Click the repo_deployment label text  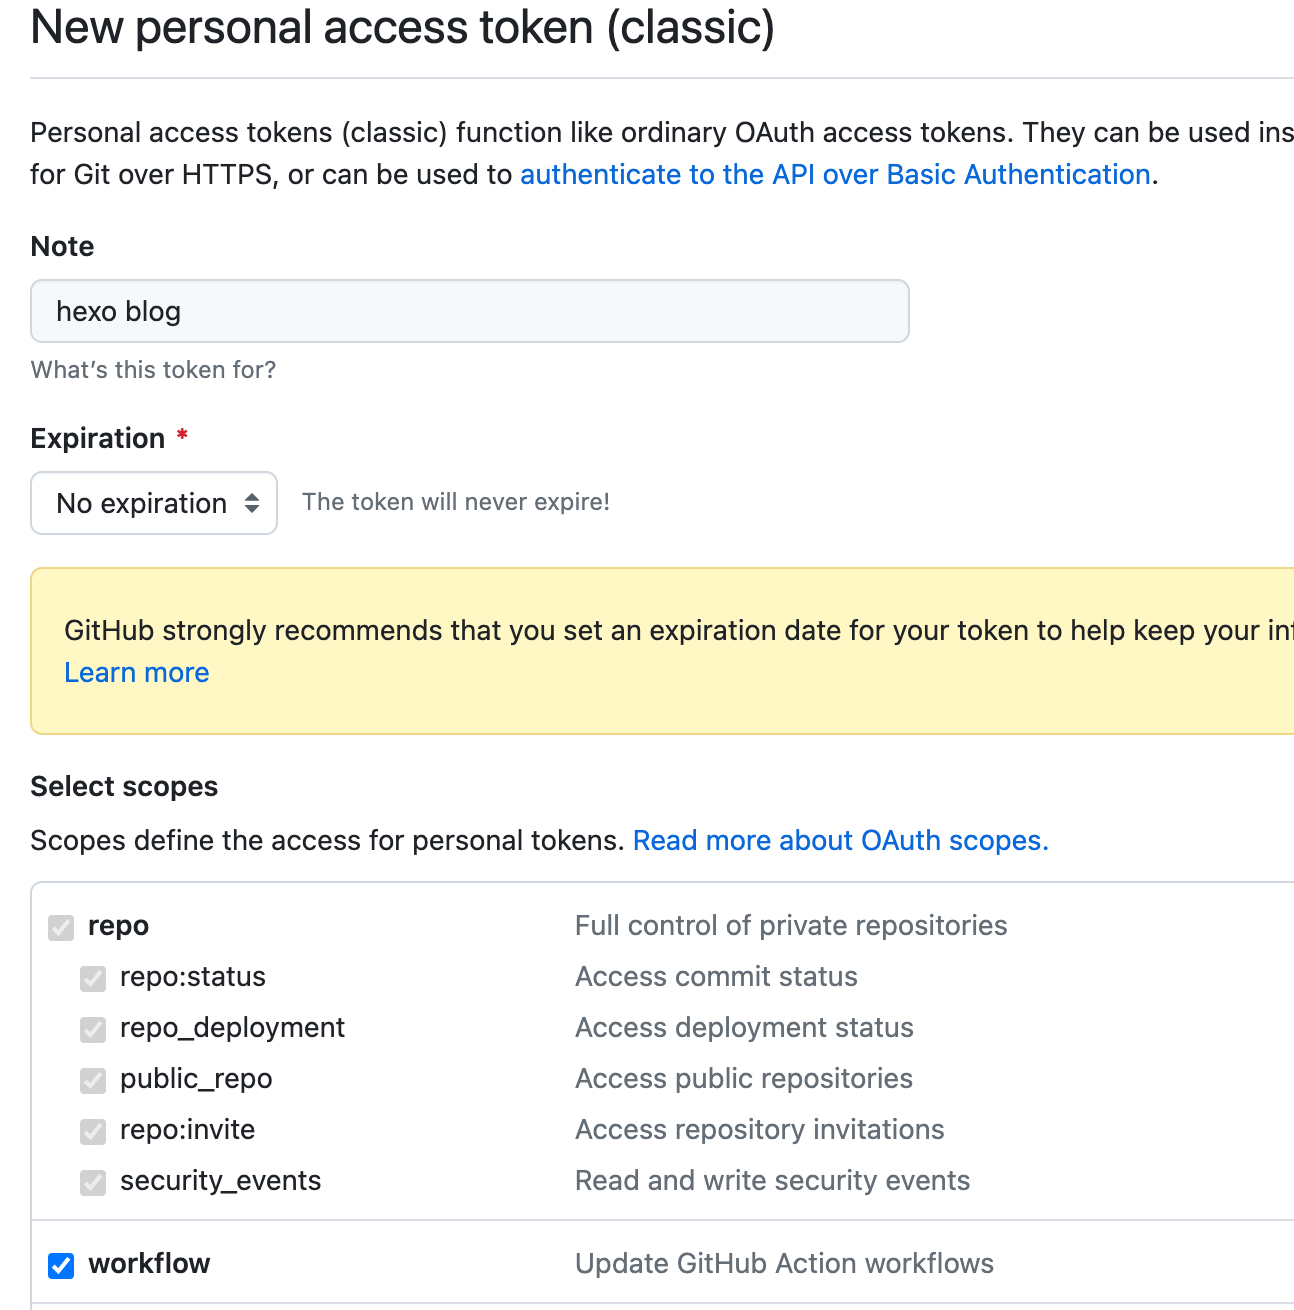(x=232, y=1028)
